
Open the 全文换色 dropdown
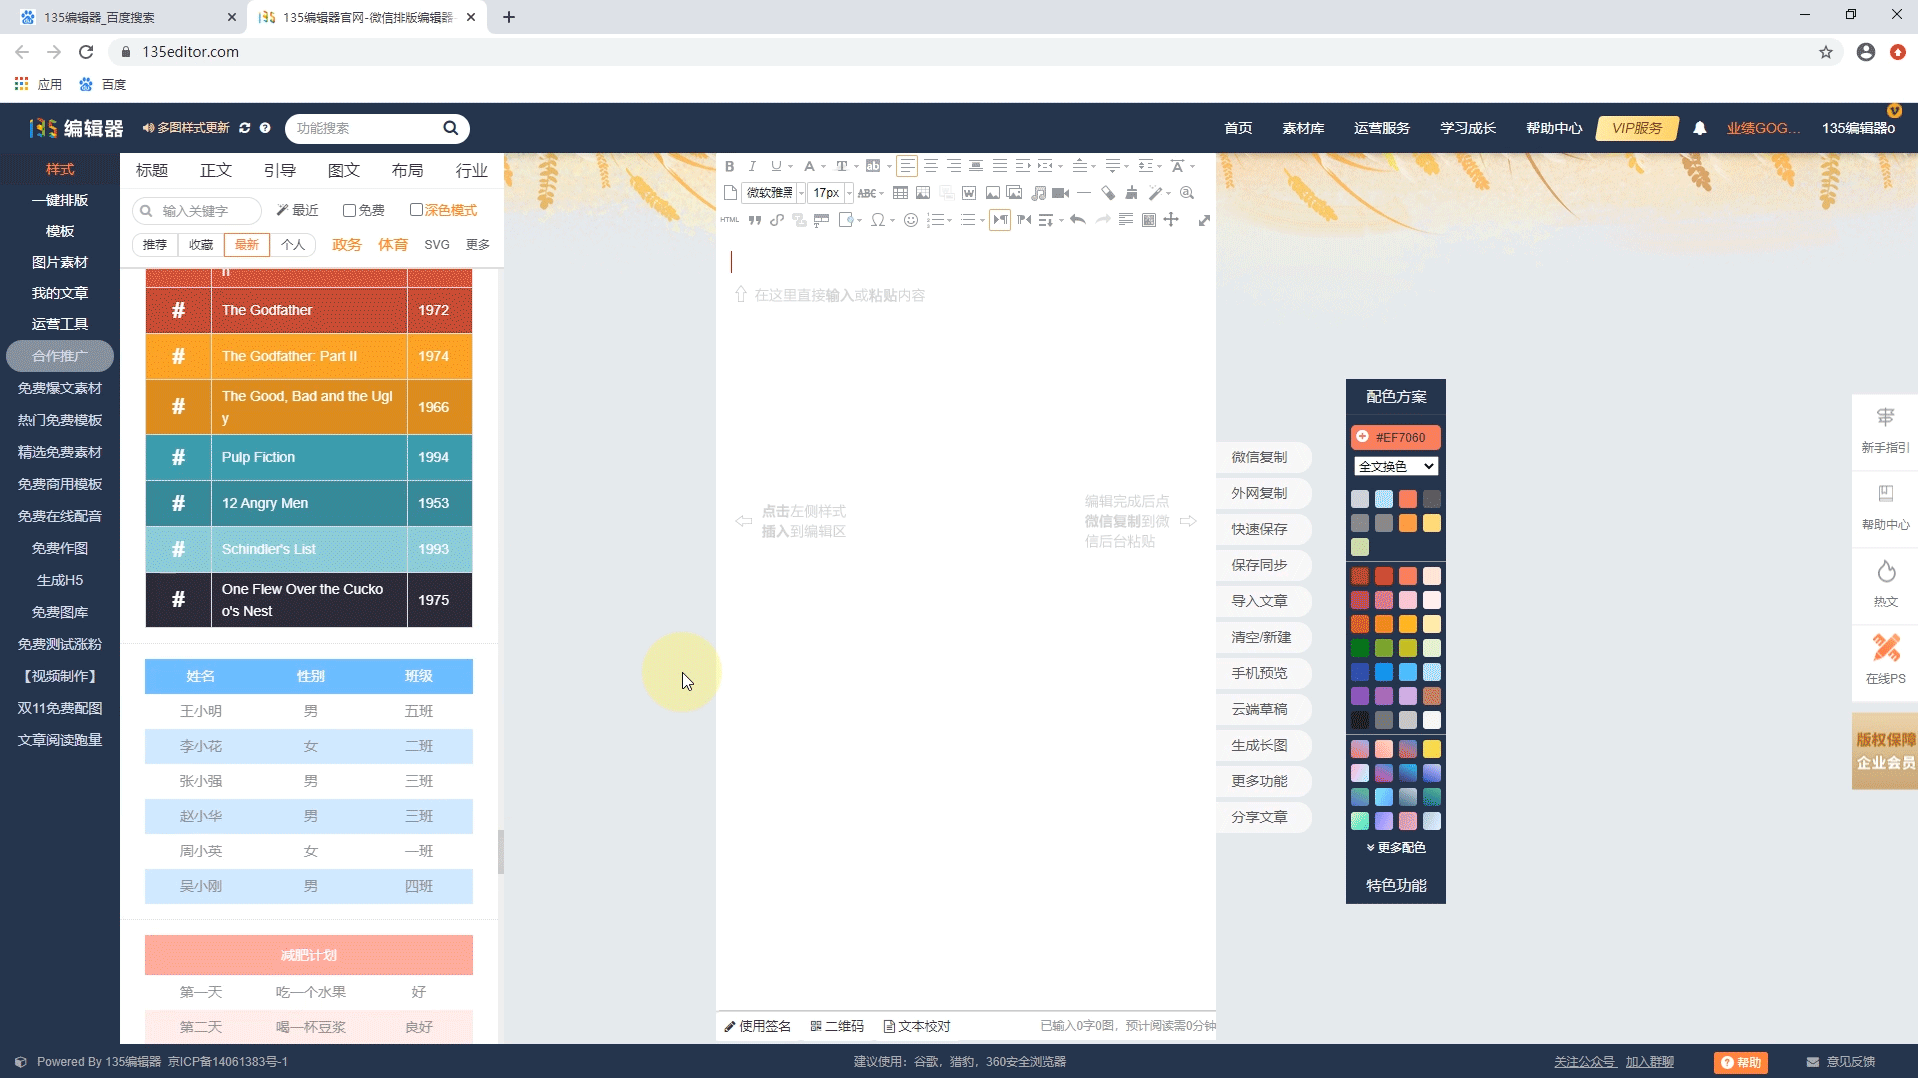[x=1395, y=466]
